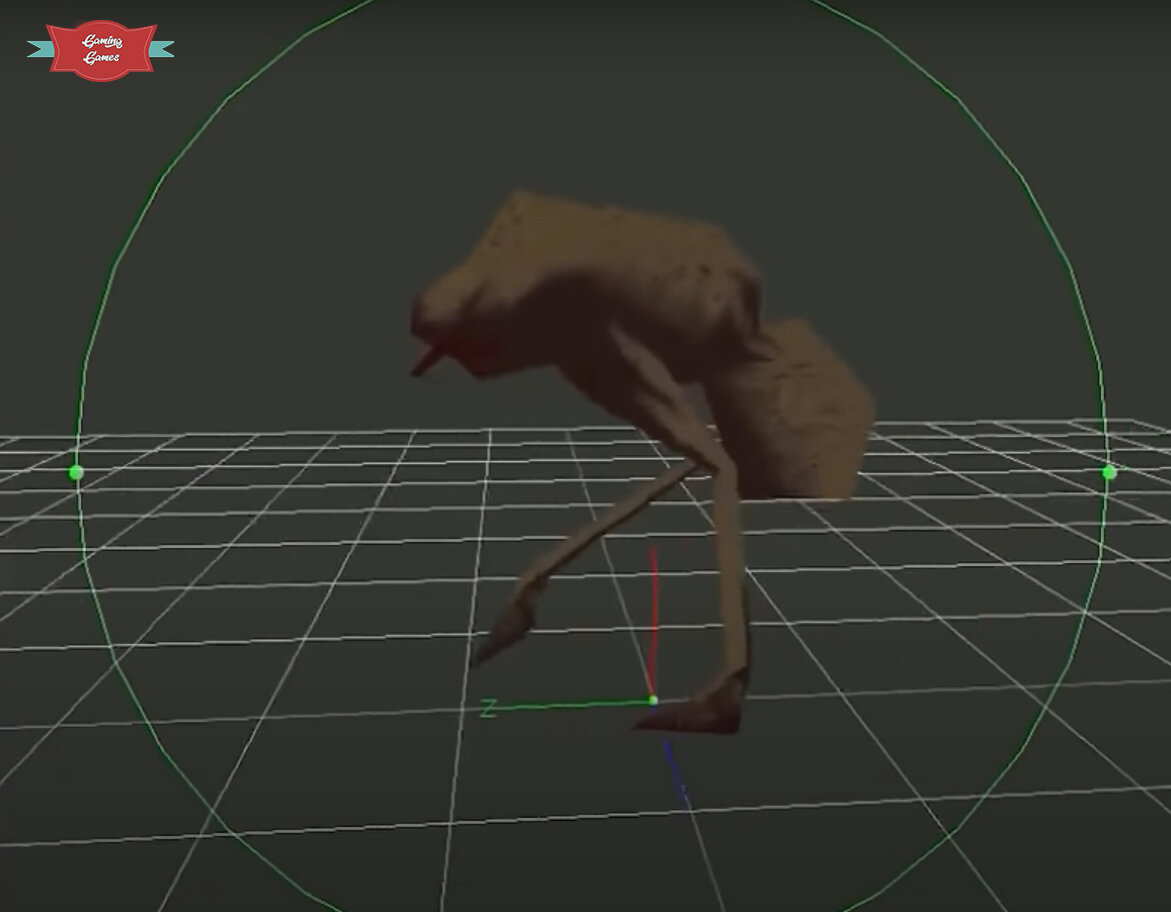Click the right green sphere-collider handle
1171x912 pixels.
[x=1109, y=472]
